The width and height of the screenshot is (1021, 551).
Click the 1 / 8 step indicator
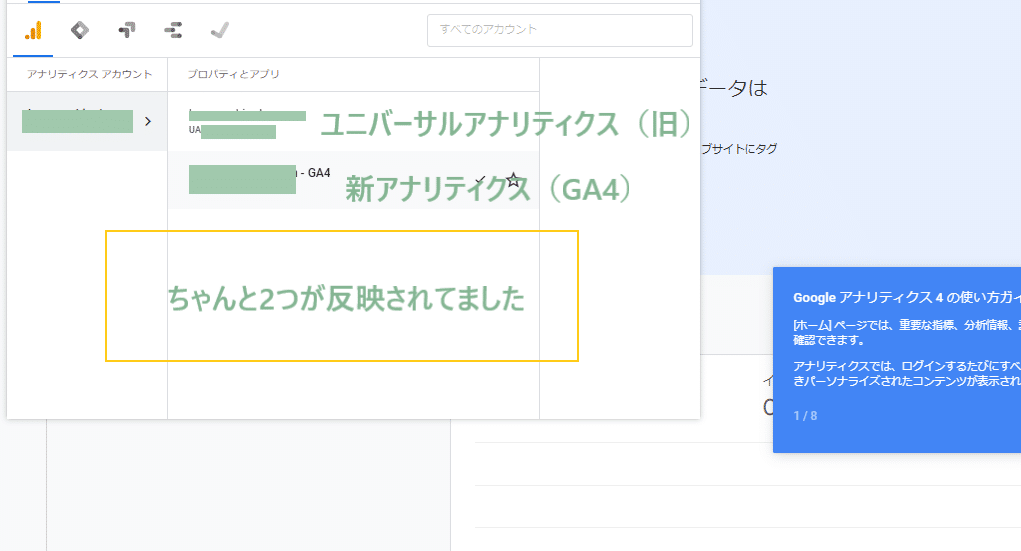point(805,416)
